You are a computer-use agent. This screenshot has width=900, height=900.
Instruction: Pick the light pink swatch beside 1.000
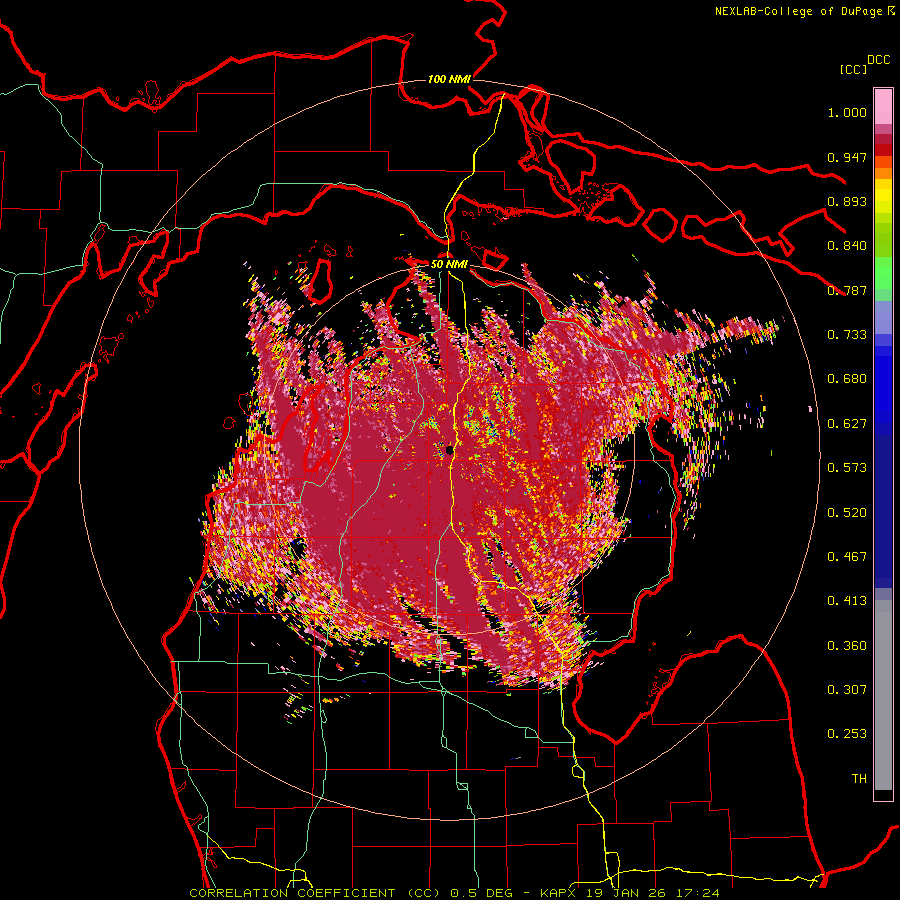883,107
